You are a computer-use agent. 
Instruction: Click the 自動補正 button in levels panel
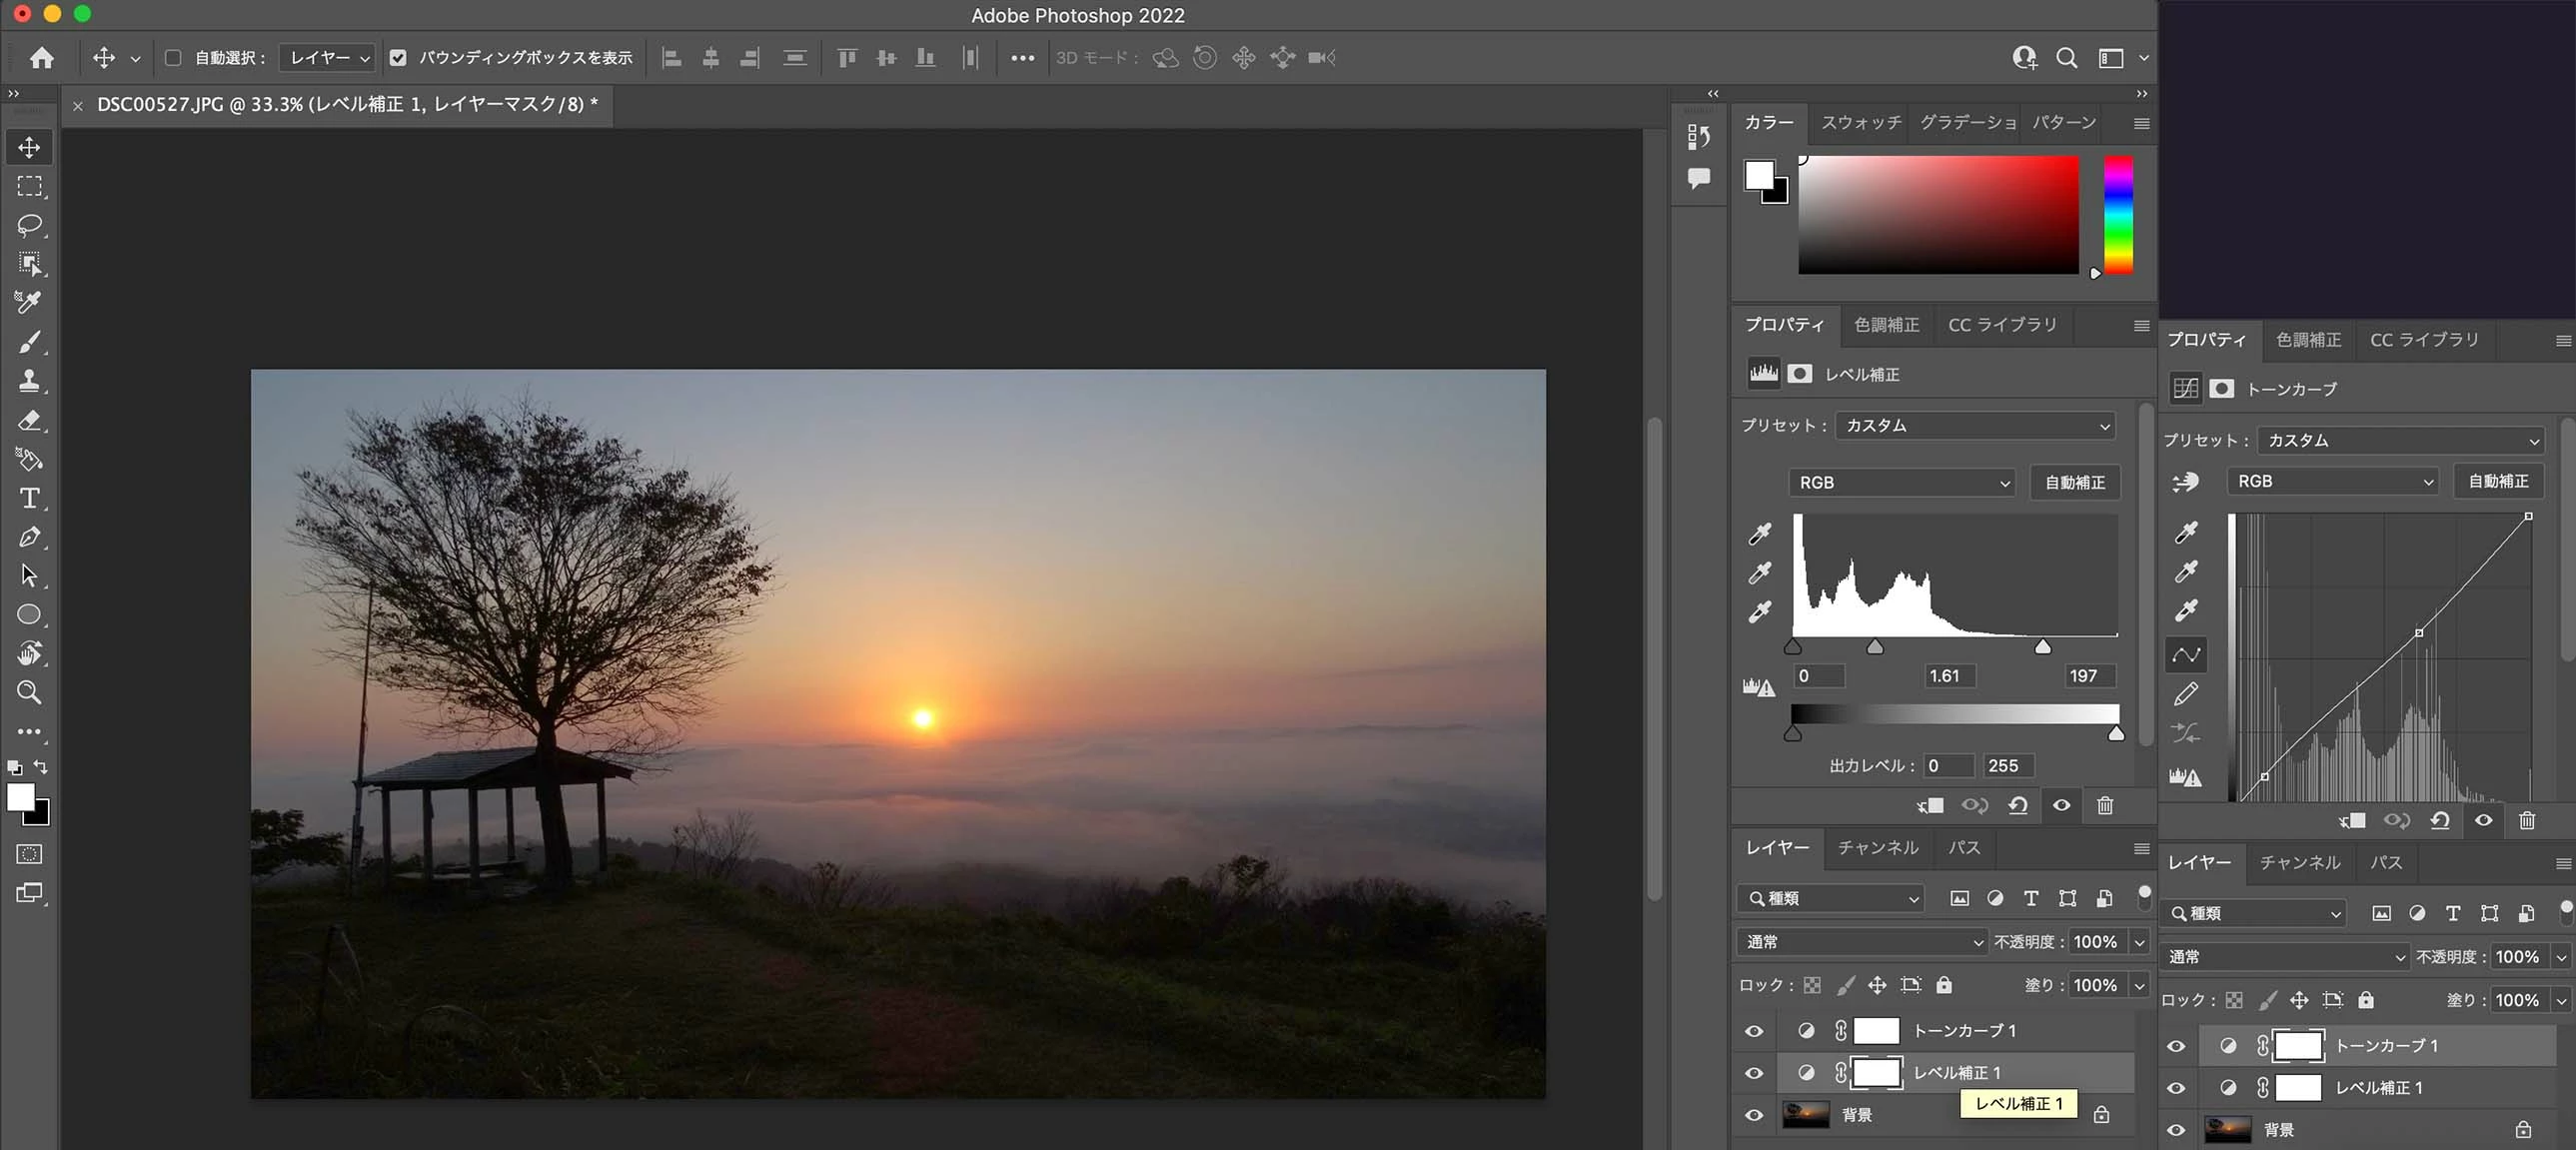click(2075, 483)
